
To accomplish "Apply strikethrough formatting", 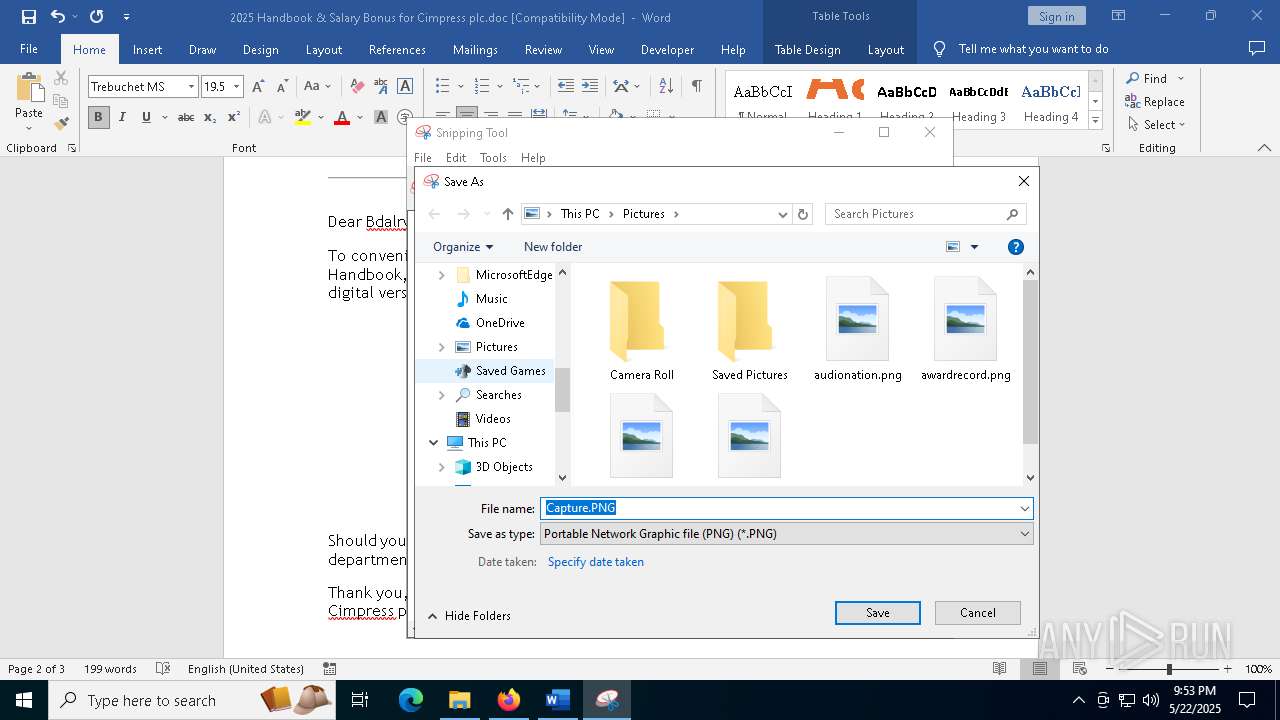I will click(185, 117).
